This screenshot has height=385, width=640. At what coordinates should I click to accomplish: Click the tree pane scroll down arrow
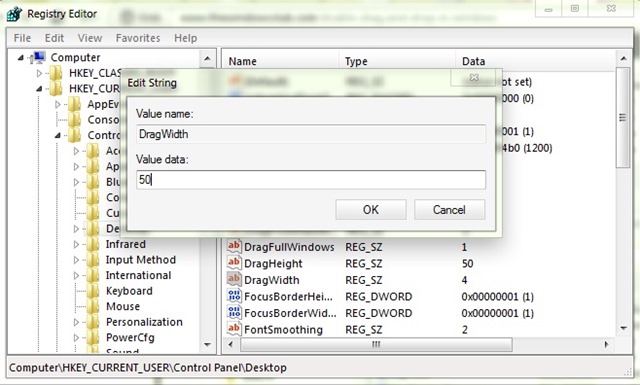207,345
